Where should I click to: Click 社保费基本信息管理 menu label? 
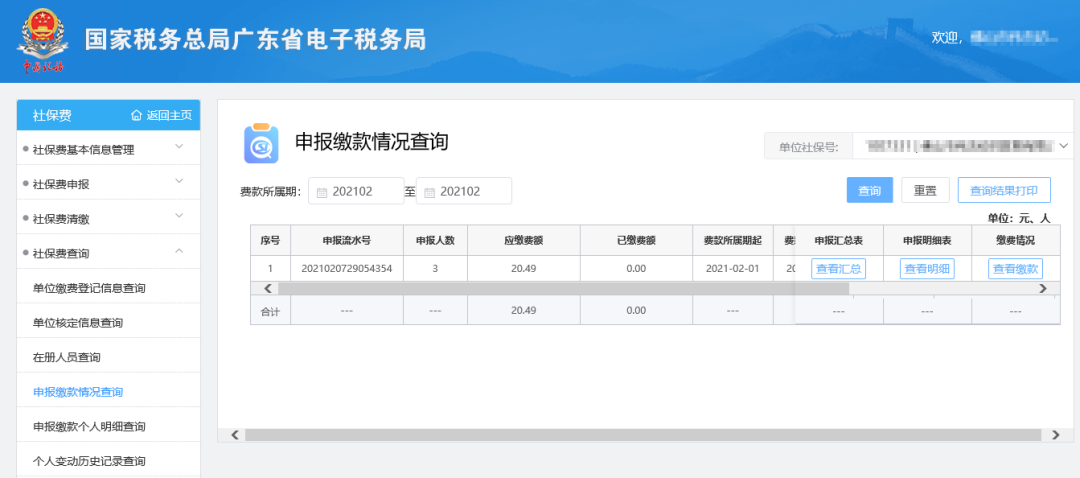83,149
